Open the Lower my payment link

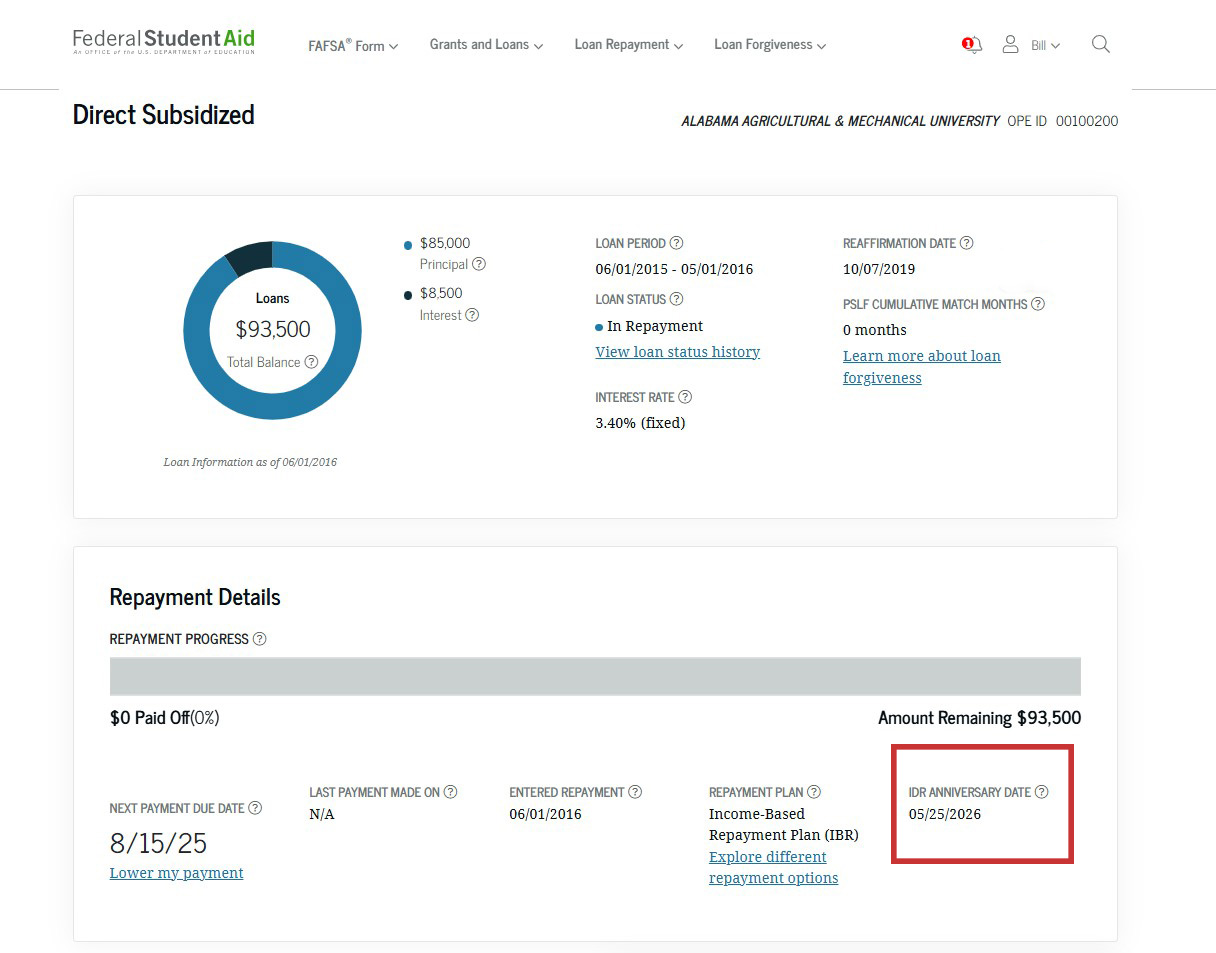coord(176,873)
